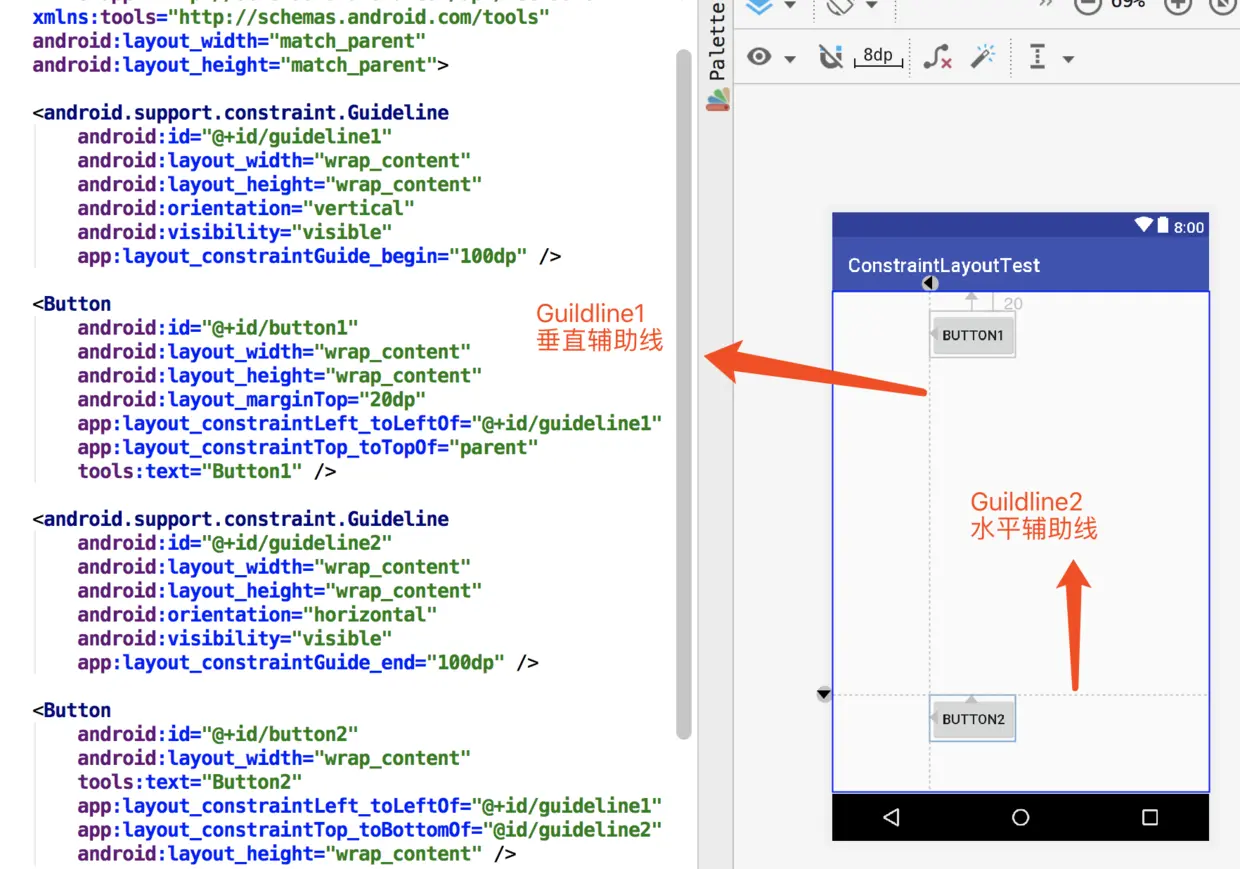Click the code editor vertical scrollbar
Viewport: 1240px width, 869px height.
click(x=684, y=394)
